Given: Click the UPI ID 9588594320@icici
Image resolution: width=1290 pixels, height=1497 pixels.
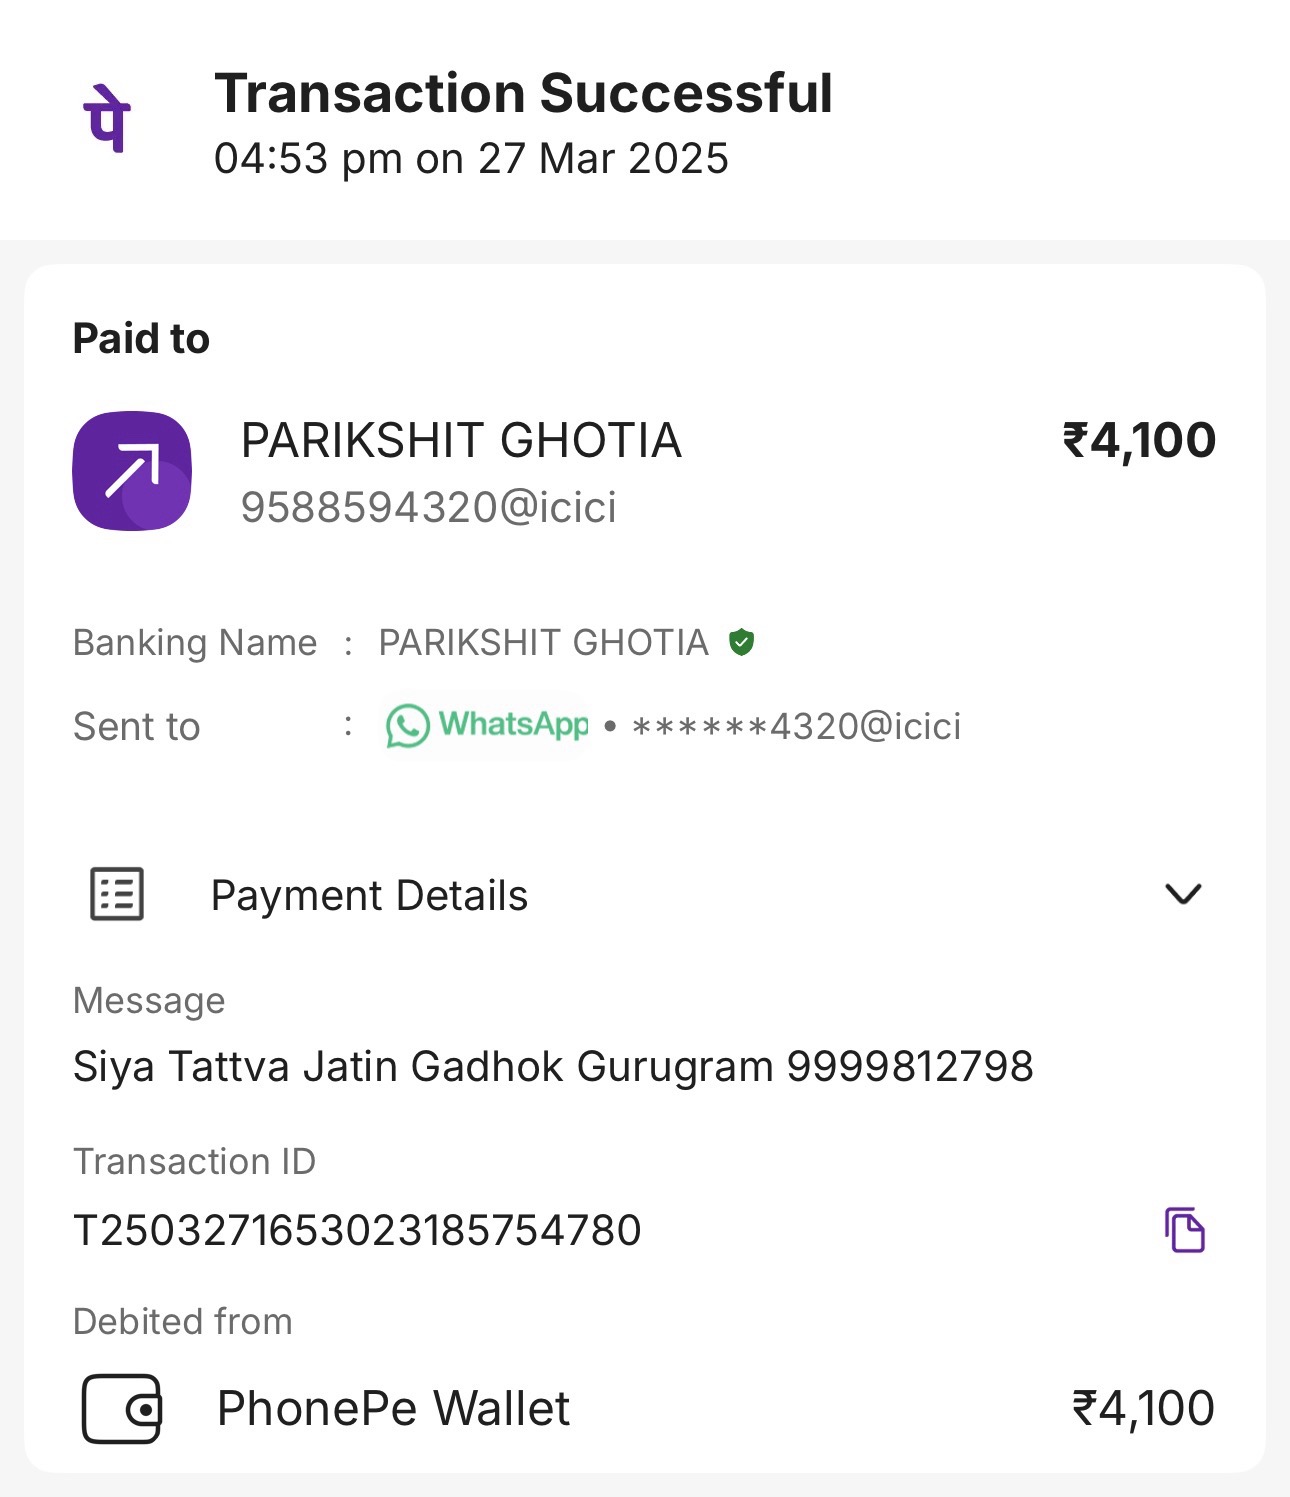Looking at the screenshot, I should click(429, 508).
